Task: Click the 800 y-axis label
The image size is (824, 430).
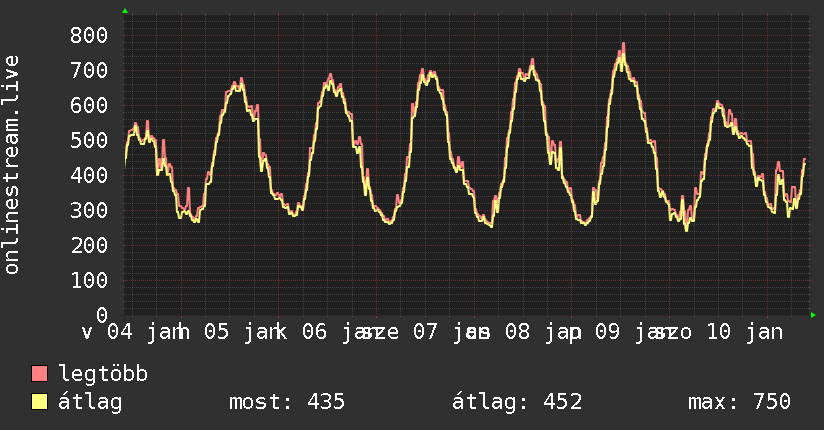Action: 89,36
